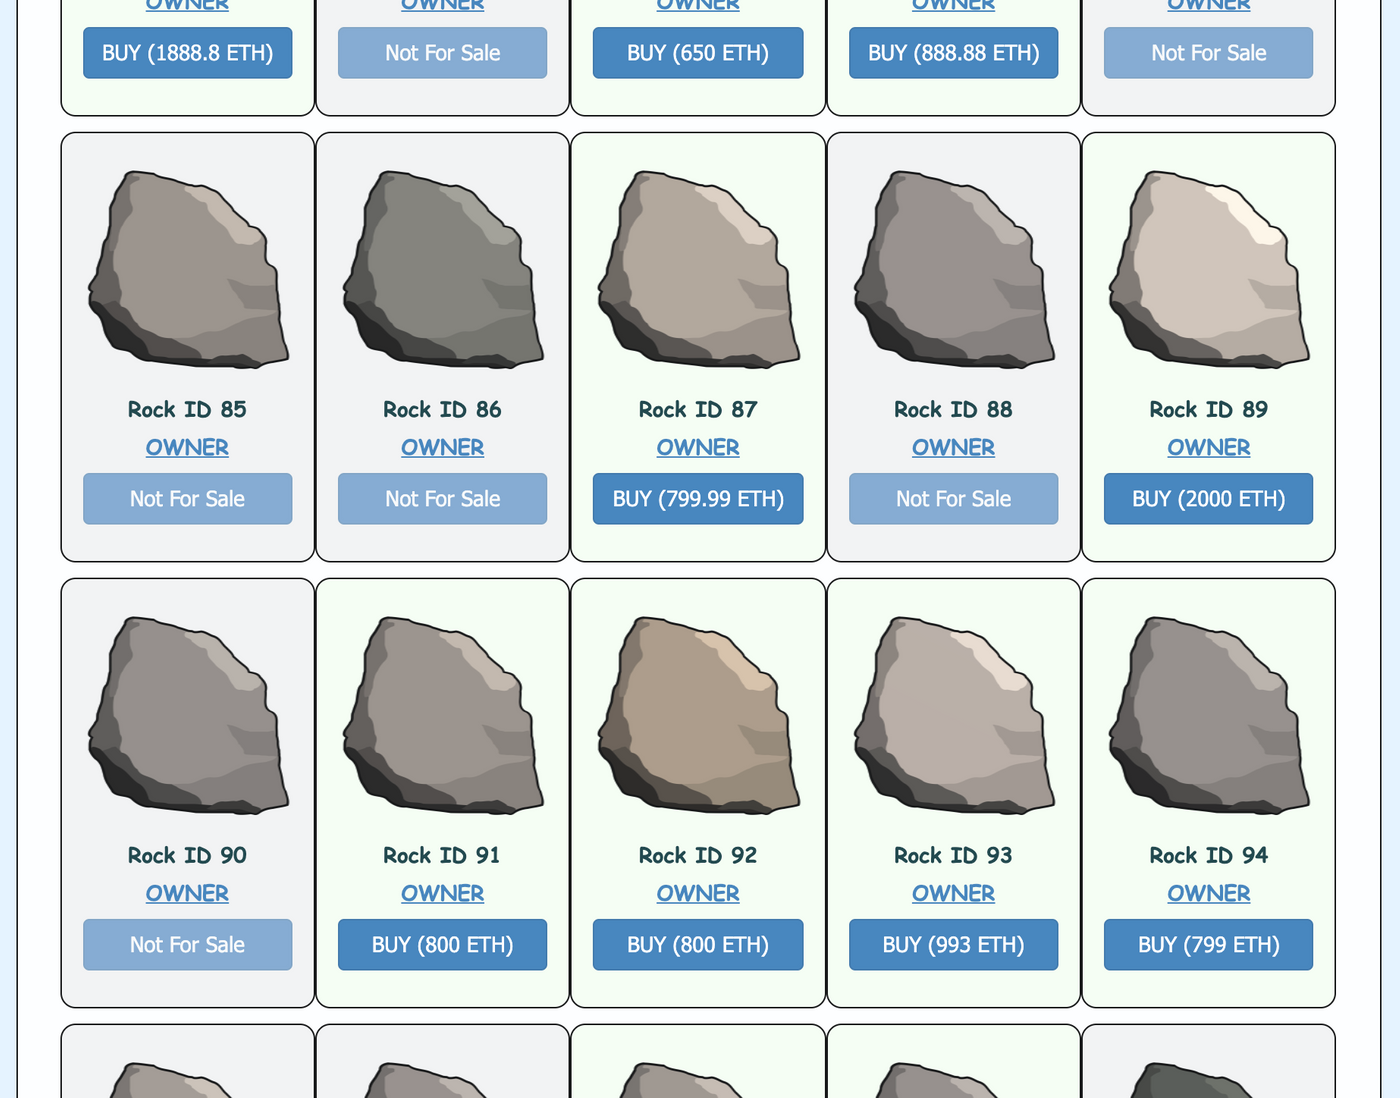Click the BUY (1888.8 ETH) button
This screenshot has width=1400, height=1098.
(x=187, y=53)
